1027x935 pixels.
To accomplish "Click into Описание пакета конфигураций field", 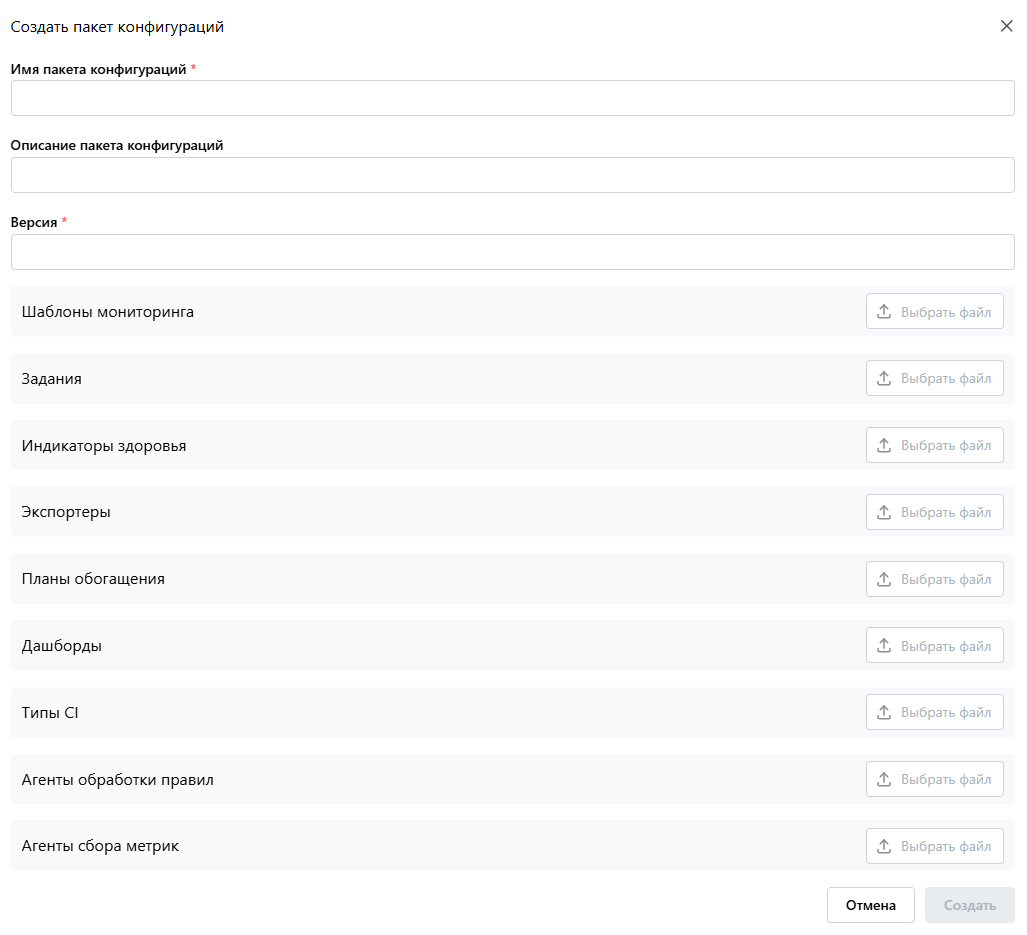I will coord(512,175).
